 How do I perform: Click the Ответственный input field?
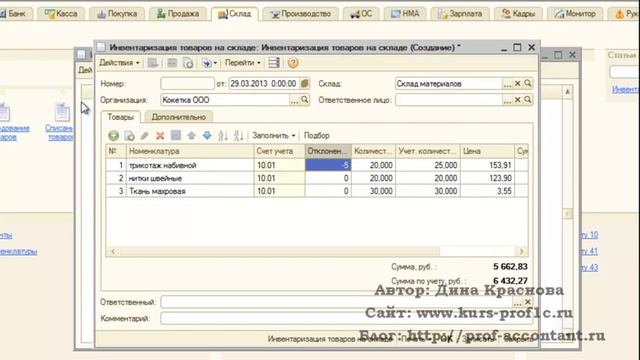coord(336,302)
